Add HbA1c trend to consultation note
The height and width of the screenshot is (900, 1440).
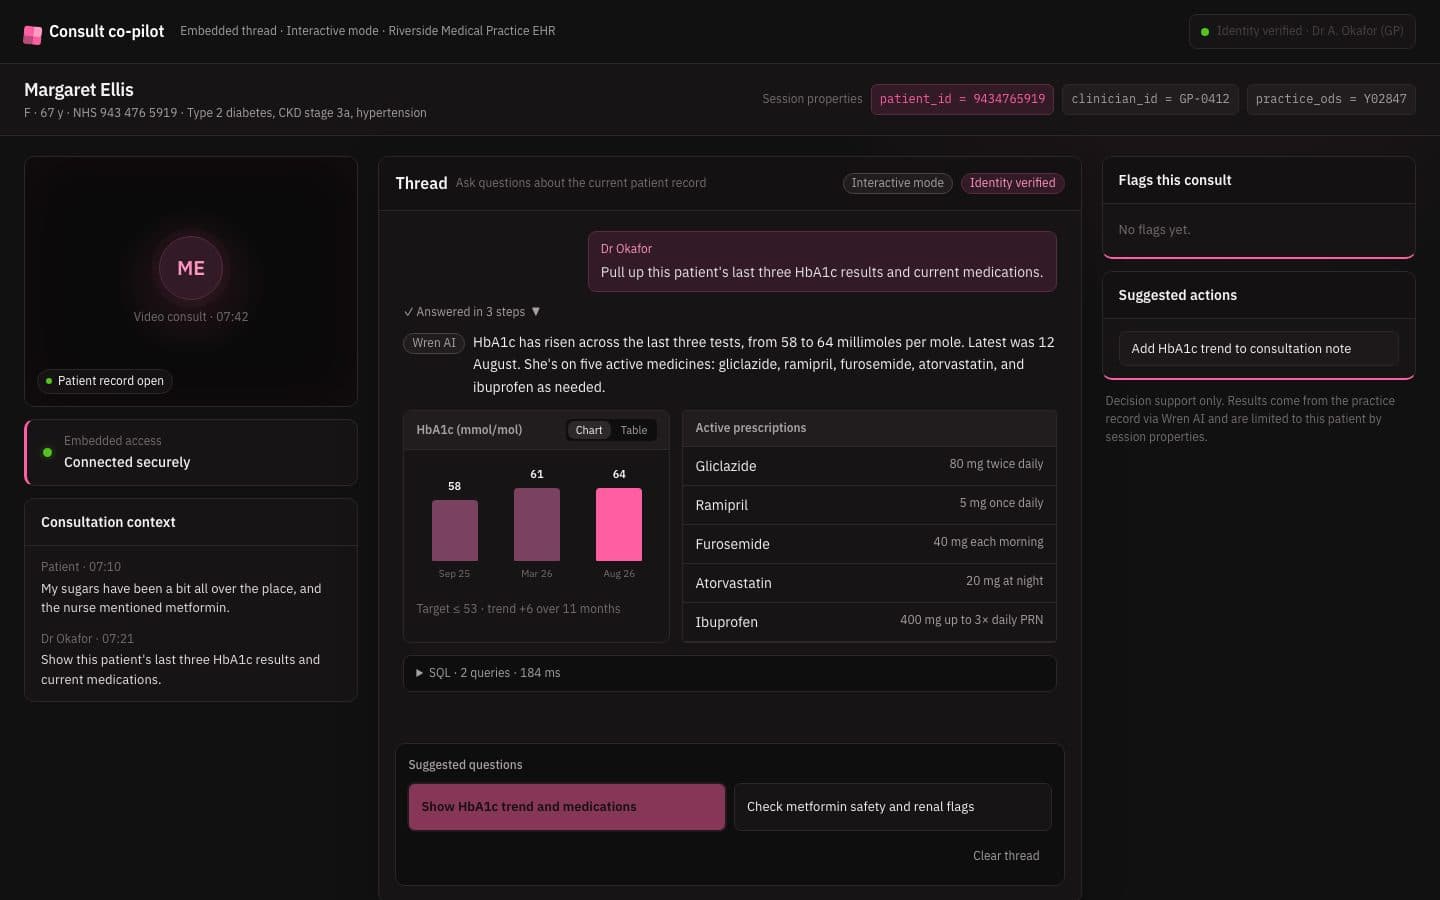tap(1258, 349)
